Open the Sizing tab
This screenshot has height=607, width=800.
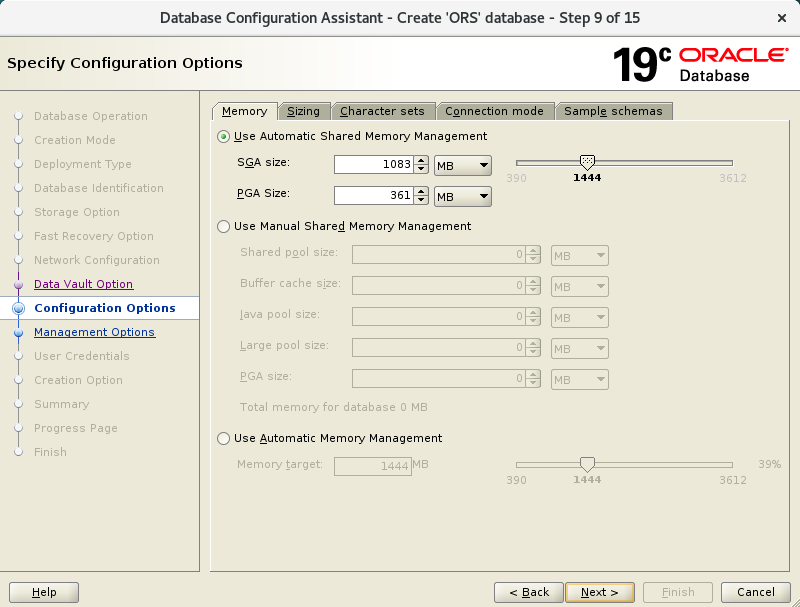point(304,111)
